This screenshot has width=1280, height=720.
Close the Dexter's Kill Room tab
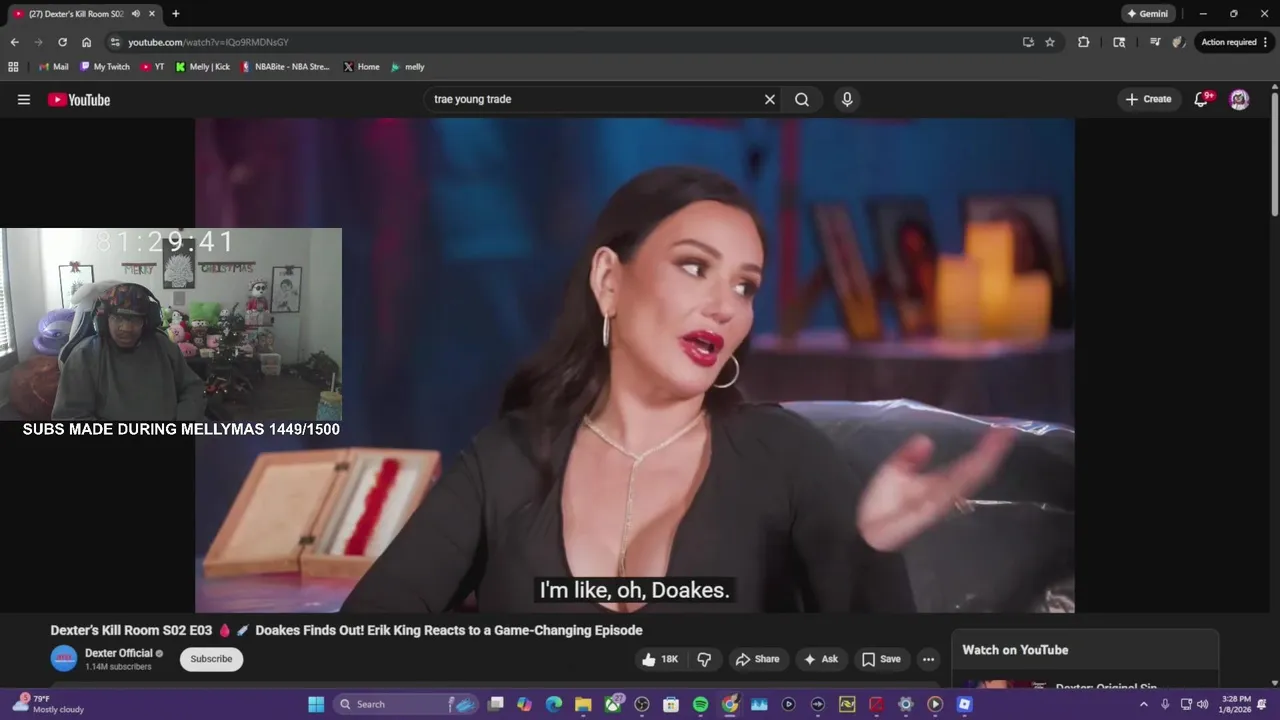click(x=152, y=14)
